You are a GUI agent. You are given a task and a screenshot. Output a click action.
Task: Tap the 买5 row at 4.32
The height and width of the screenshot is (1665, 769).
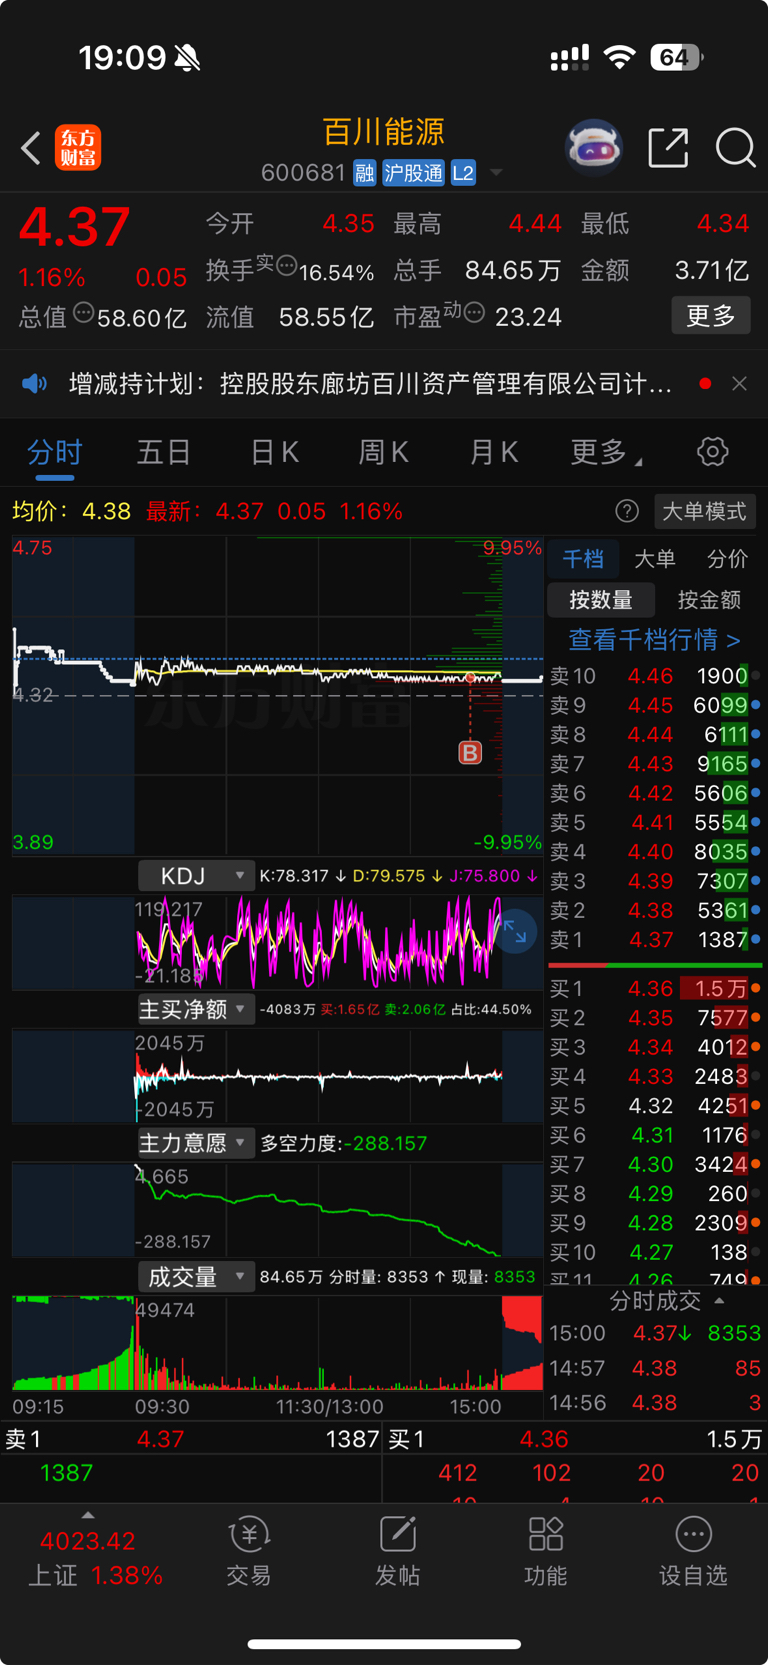click(x=655, y=1106)
